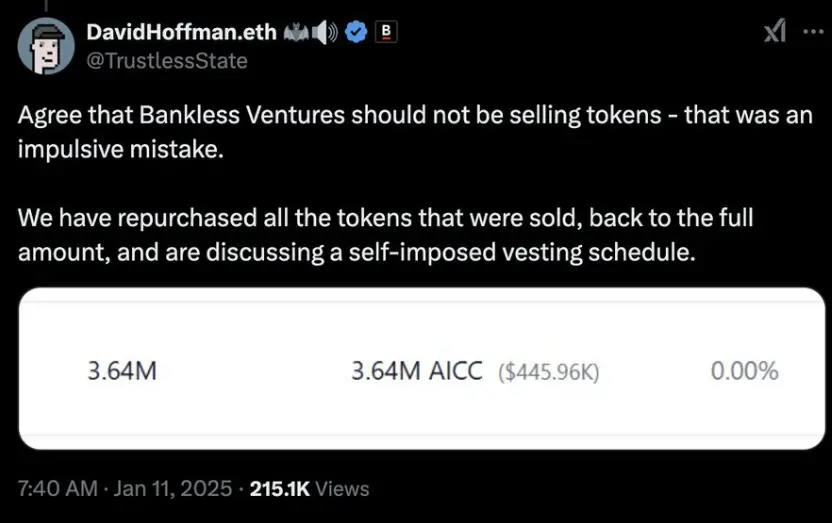Click the Grok xAI icon

coord(774,33)
